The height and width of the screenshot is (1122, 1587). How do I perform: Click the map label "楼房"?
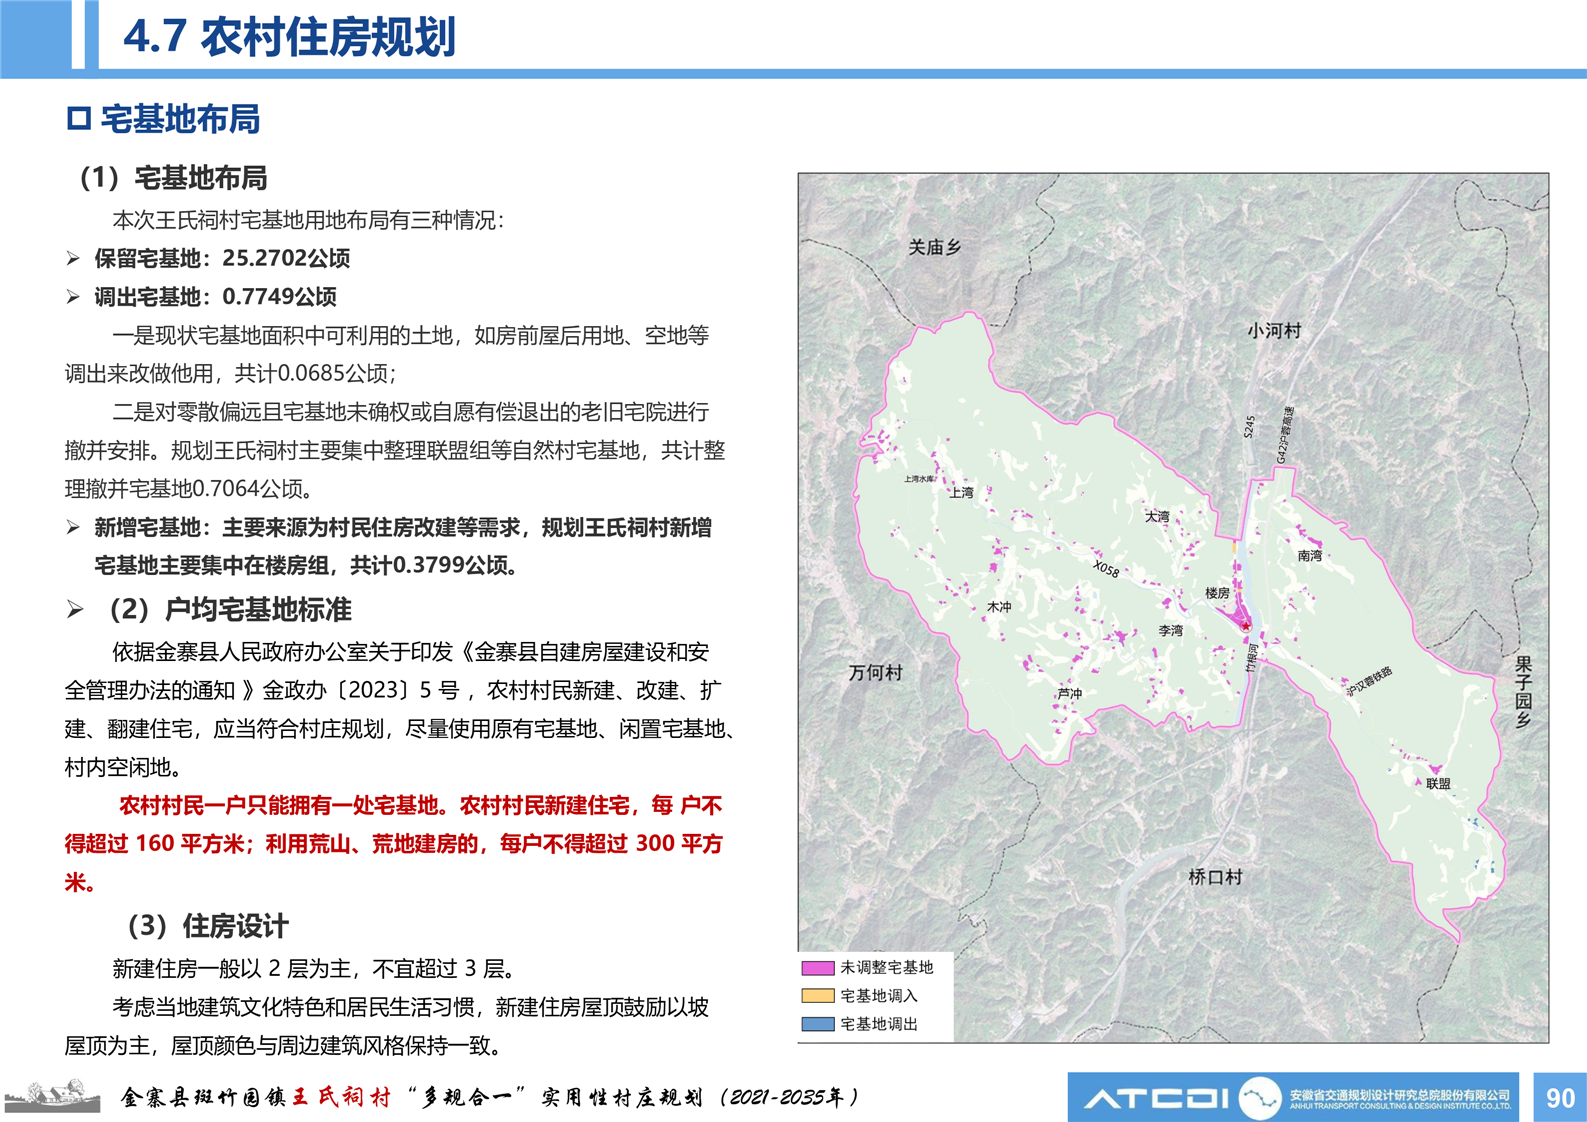[x=1218, y=593]
